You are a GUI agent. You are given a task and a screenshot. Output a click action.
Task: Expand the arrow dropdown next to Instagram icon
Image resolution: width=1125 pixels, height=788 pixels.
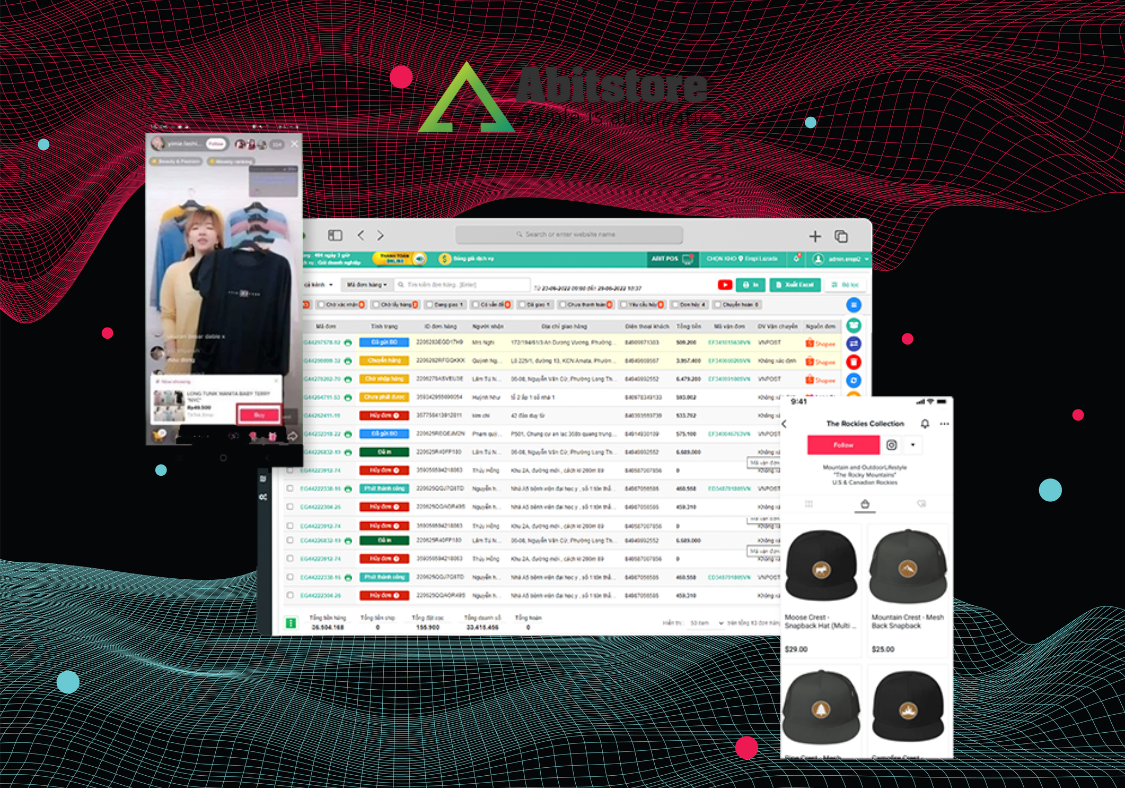913,445
